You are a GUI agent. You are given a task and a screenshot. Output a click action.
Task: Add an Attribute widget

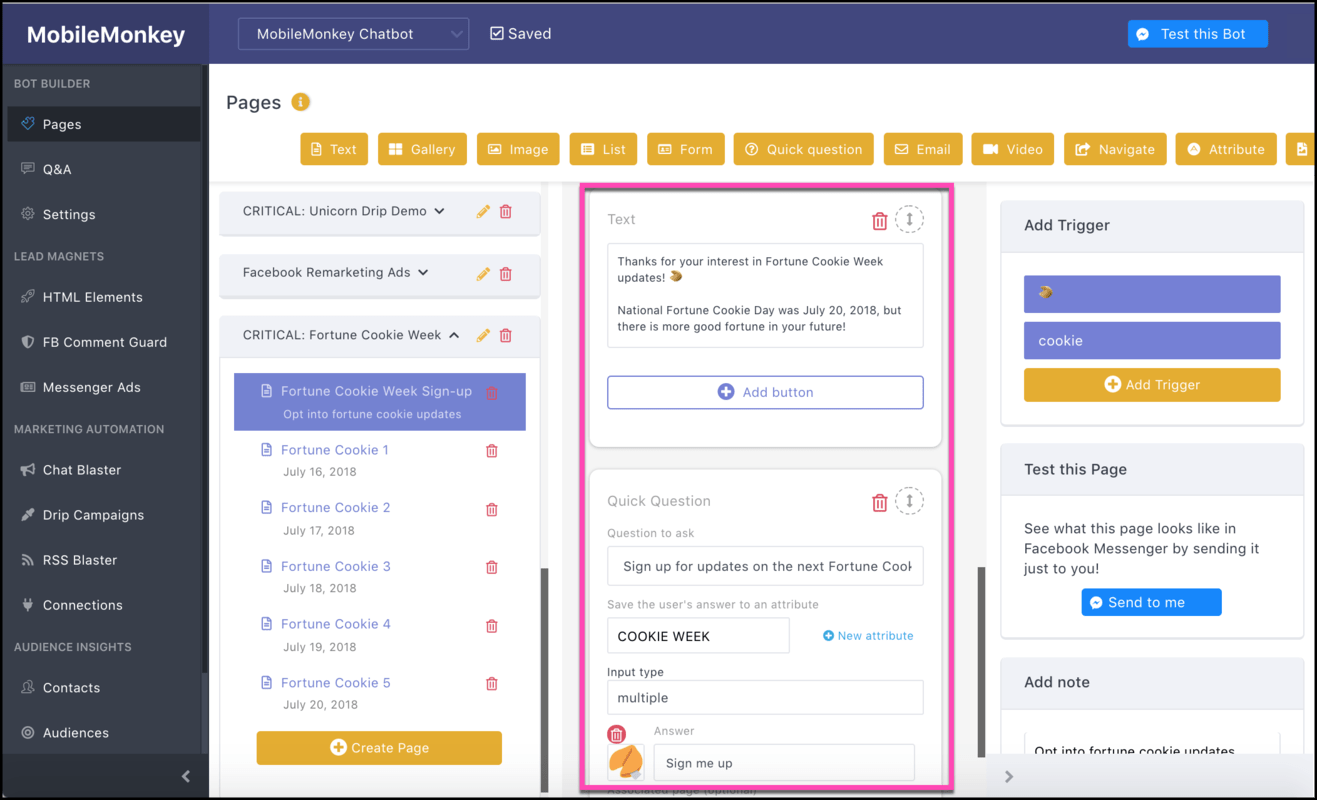tap(1227, 149)
